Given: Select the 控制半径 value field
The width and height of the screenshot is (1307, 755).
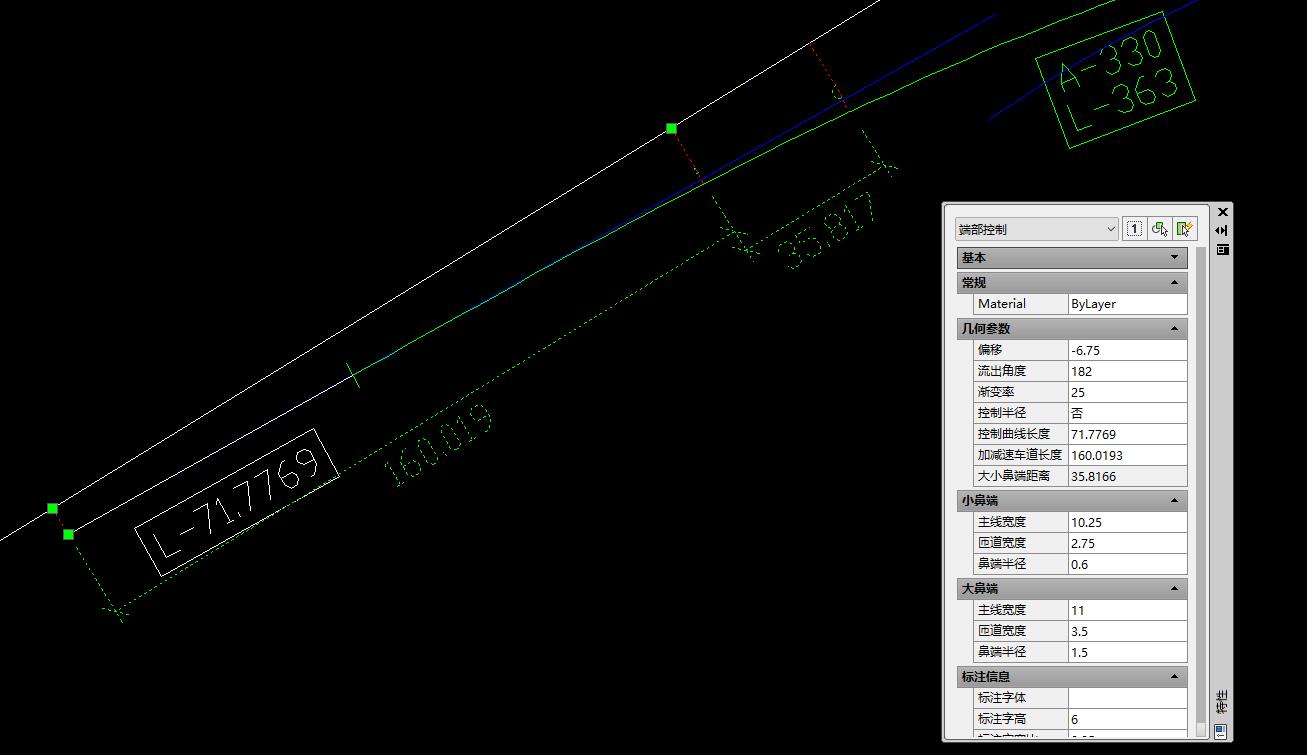Looking at the screenshot, I should point(1127,413).
